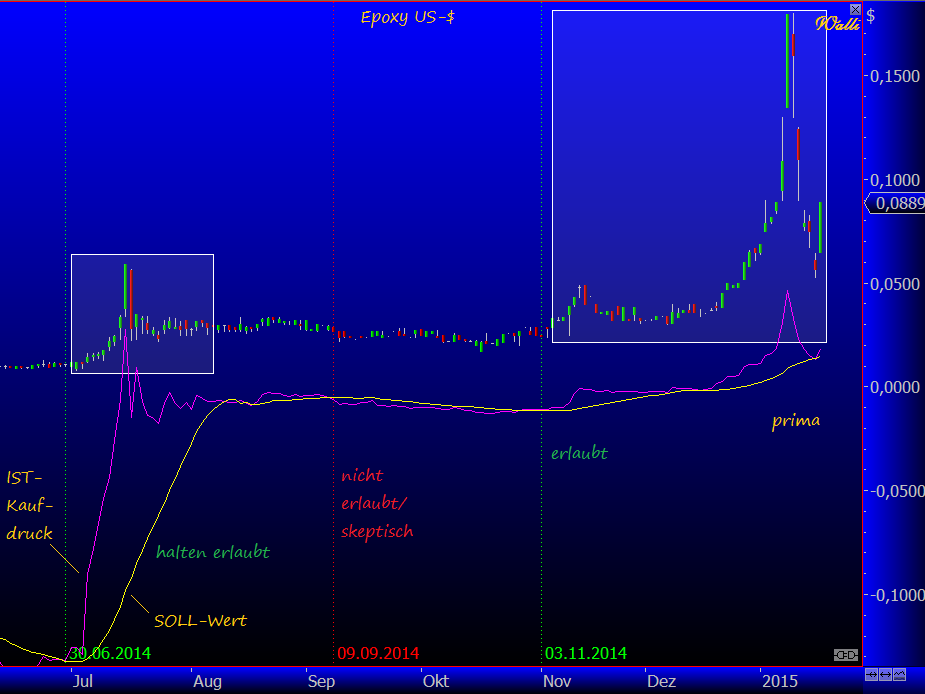This screenshot has height=694, width=925.
Task: Click the 'Sep' month label on time axis
Action: (320, 681)
